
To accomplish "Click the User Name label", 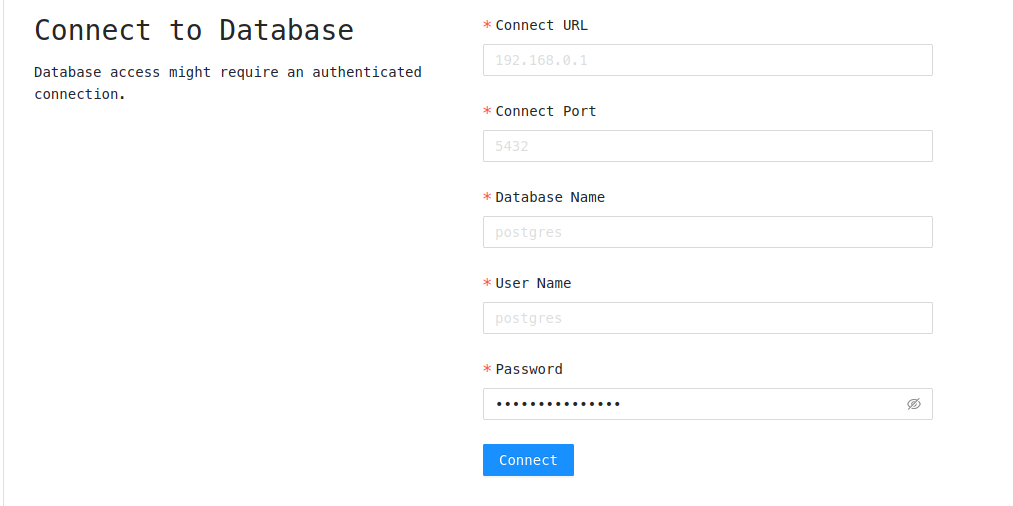I will pos(533,283).
